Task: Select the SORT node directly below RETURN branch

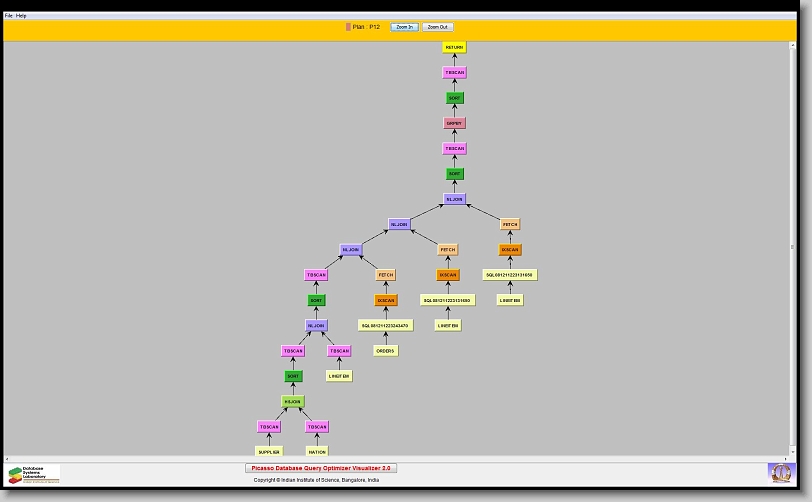Action: 455,98
